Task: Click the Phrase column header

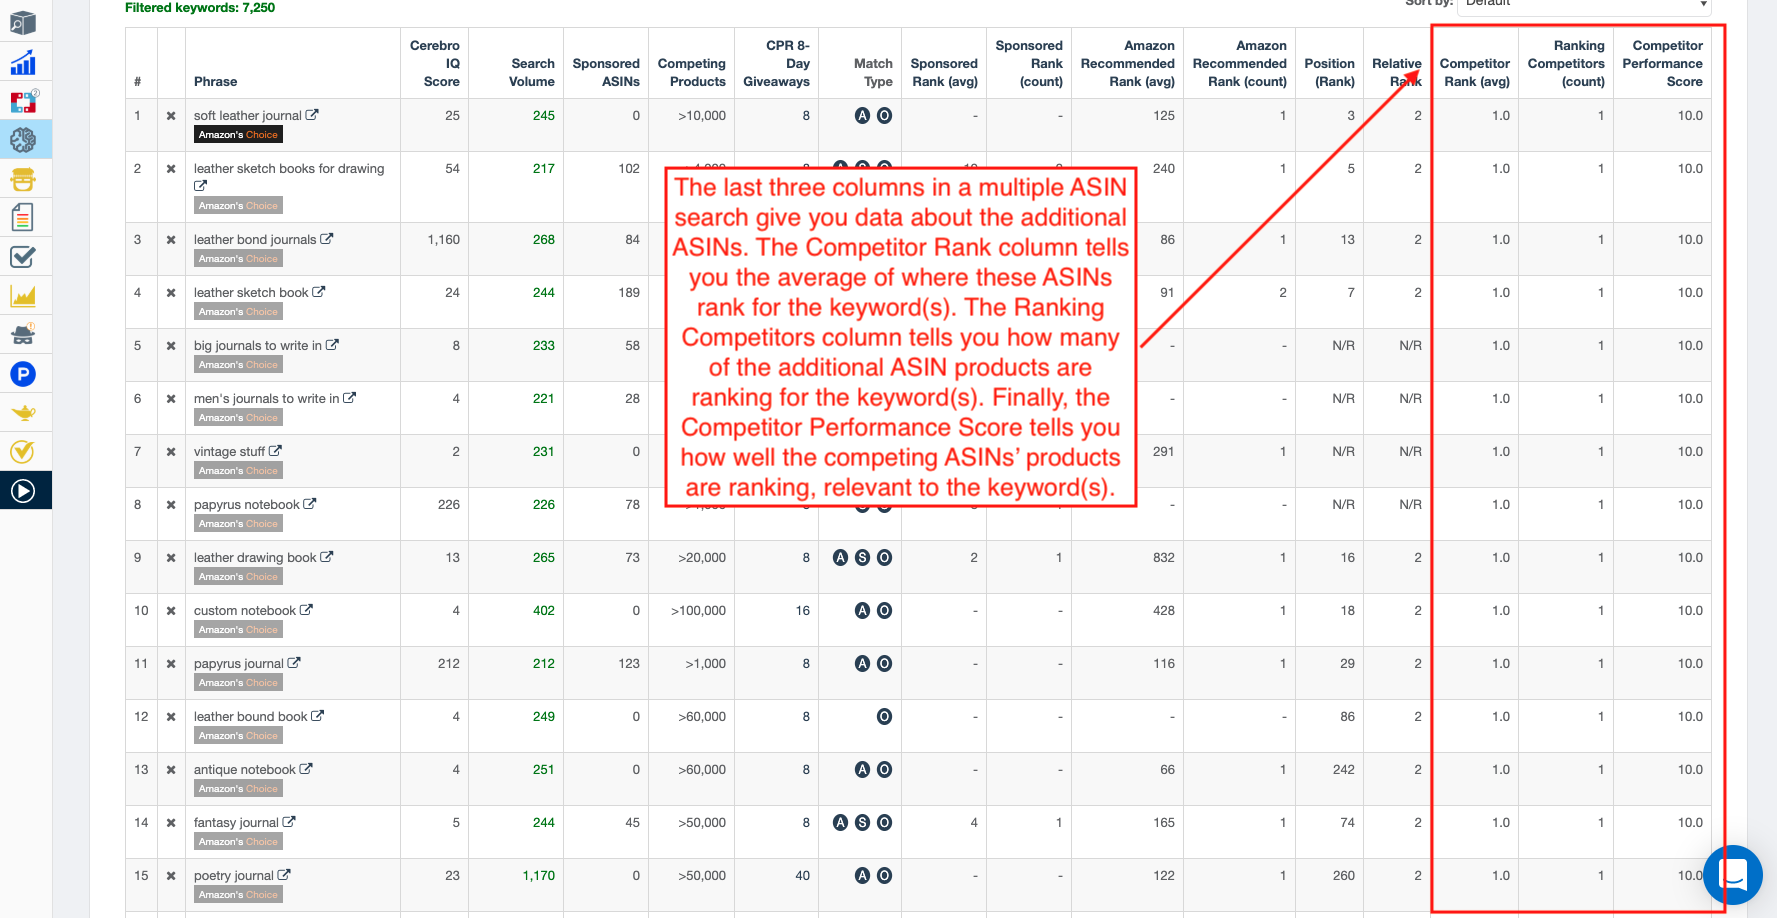Action: [x=215, y=81]
